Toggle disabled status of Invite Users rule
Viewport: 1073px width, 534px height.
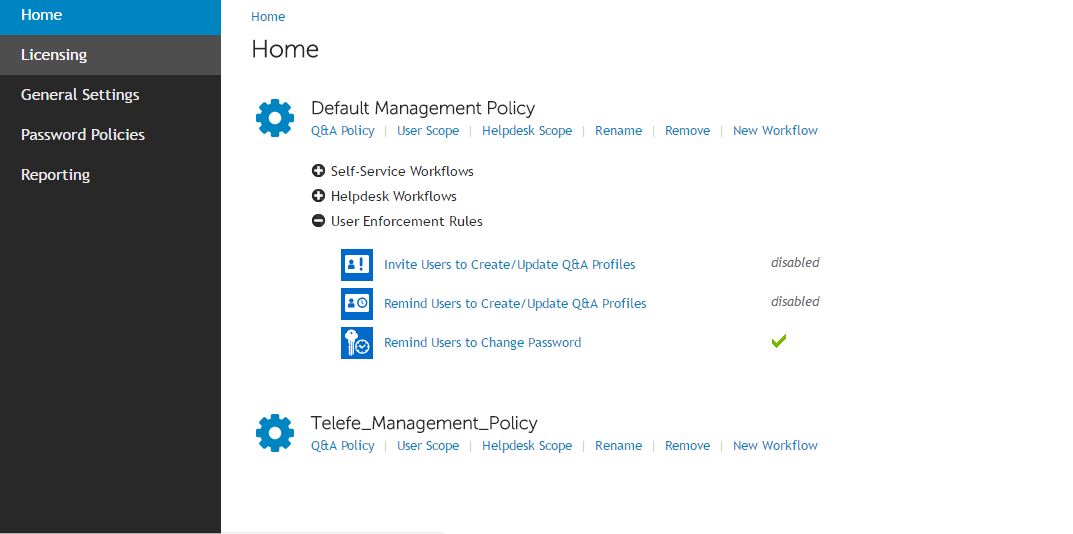click(x=795, y=263)
